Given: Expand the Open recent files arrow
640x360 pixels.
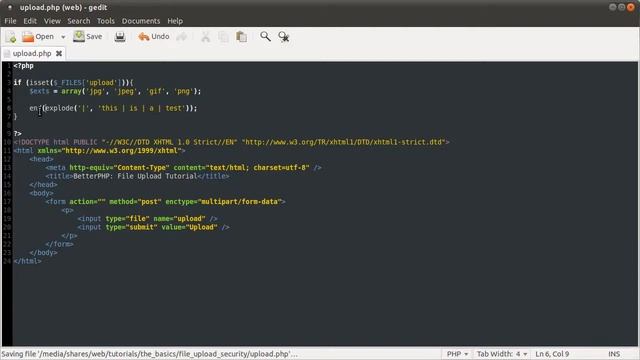Looking at the screenshot, I should tap(63, 37).
